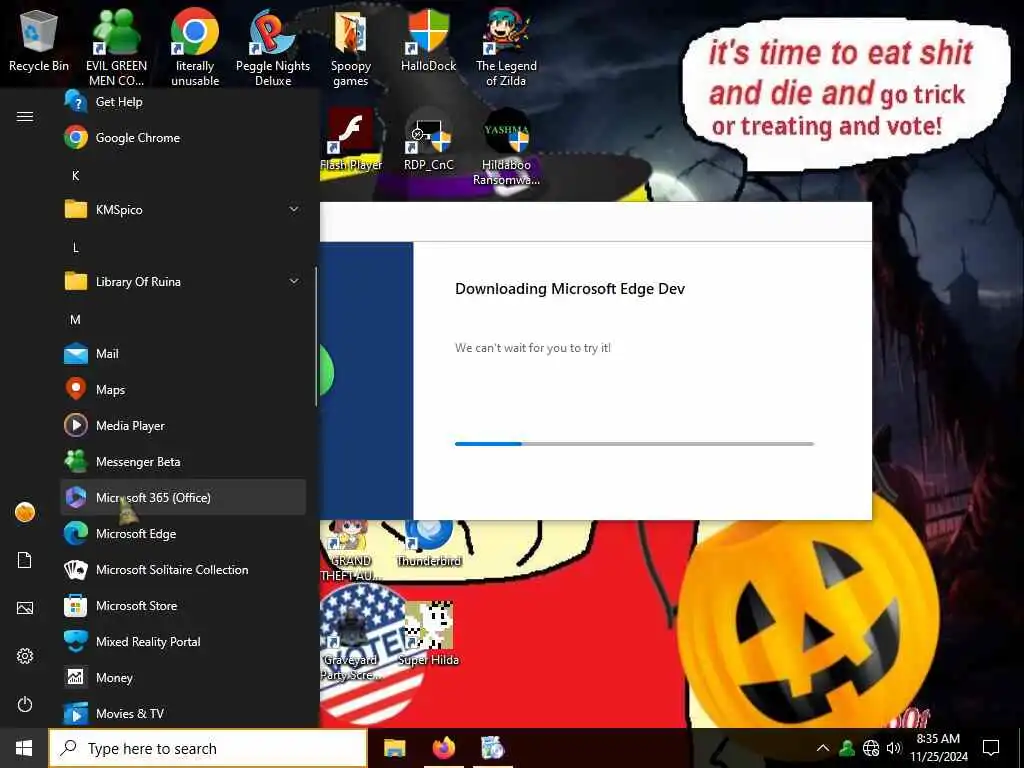1024x768 pixels.
Task: Open Mail app in Start menu
Action: click(x=183, y=354)
